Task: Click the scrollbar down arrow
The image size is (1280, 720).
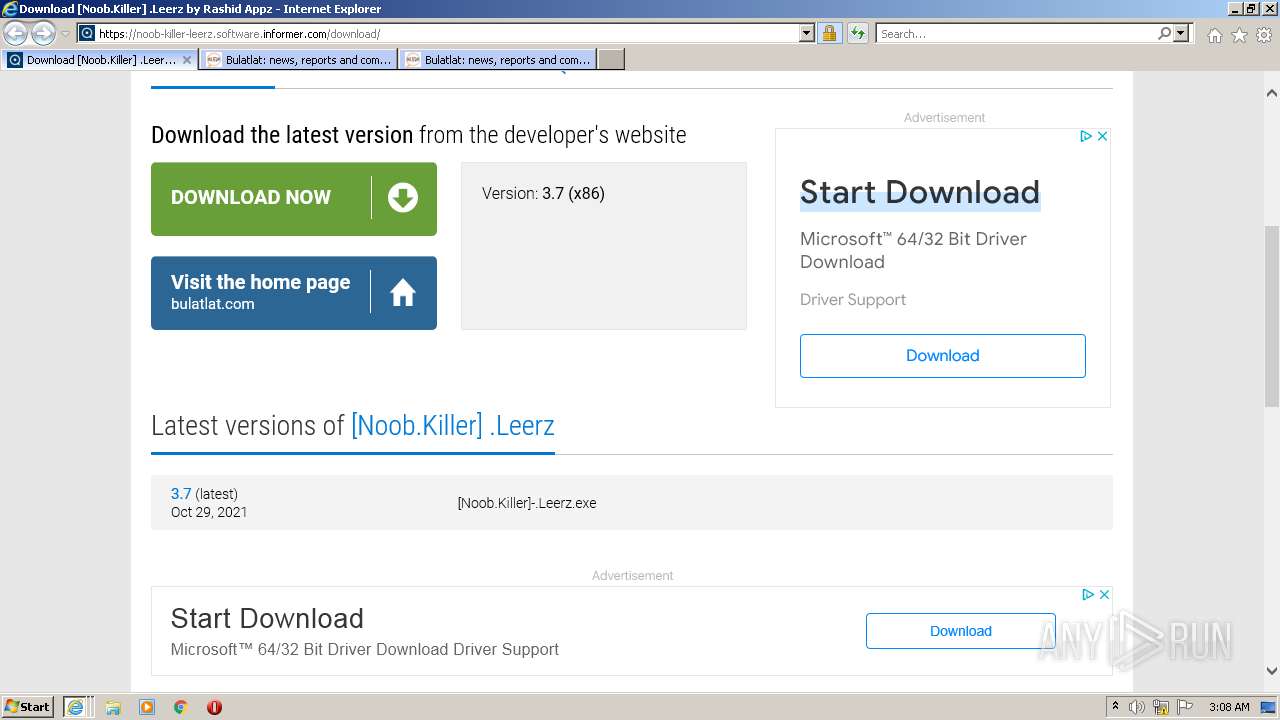Action: 1272,671
